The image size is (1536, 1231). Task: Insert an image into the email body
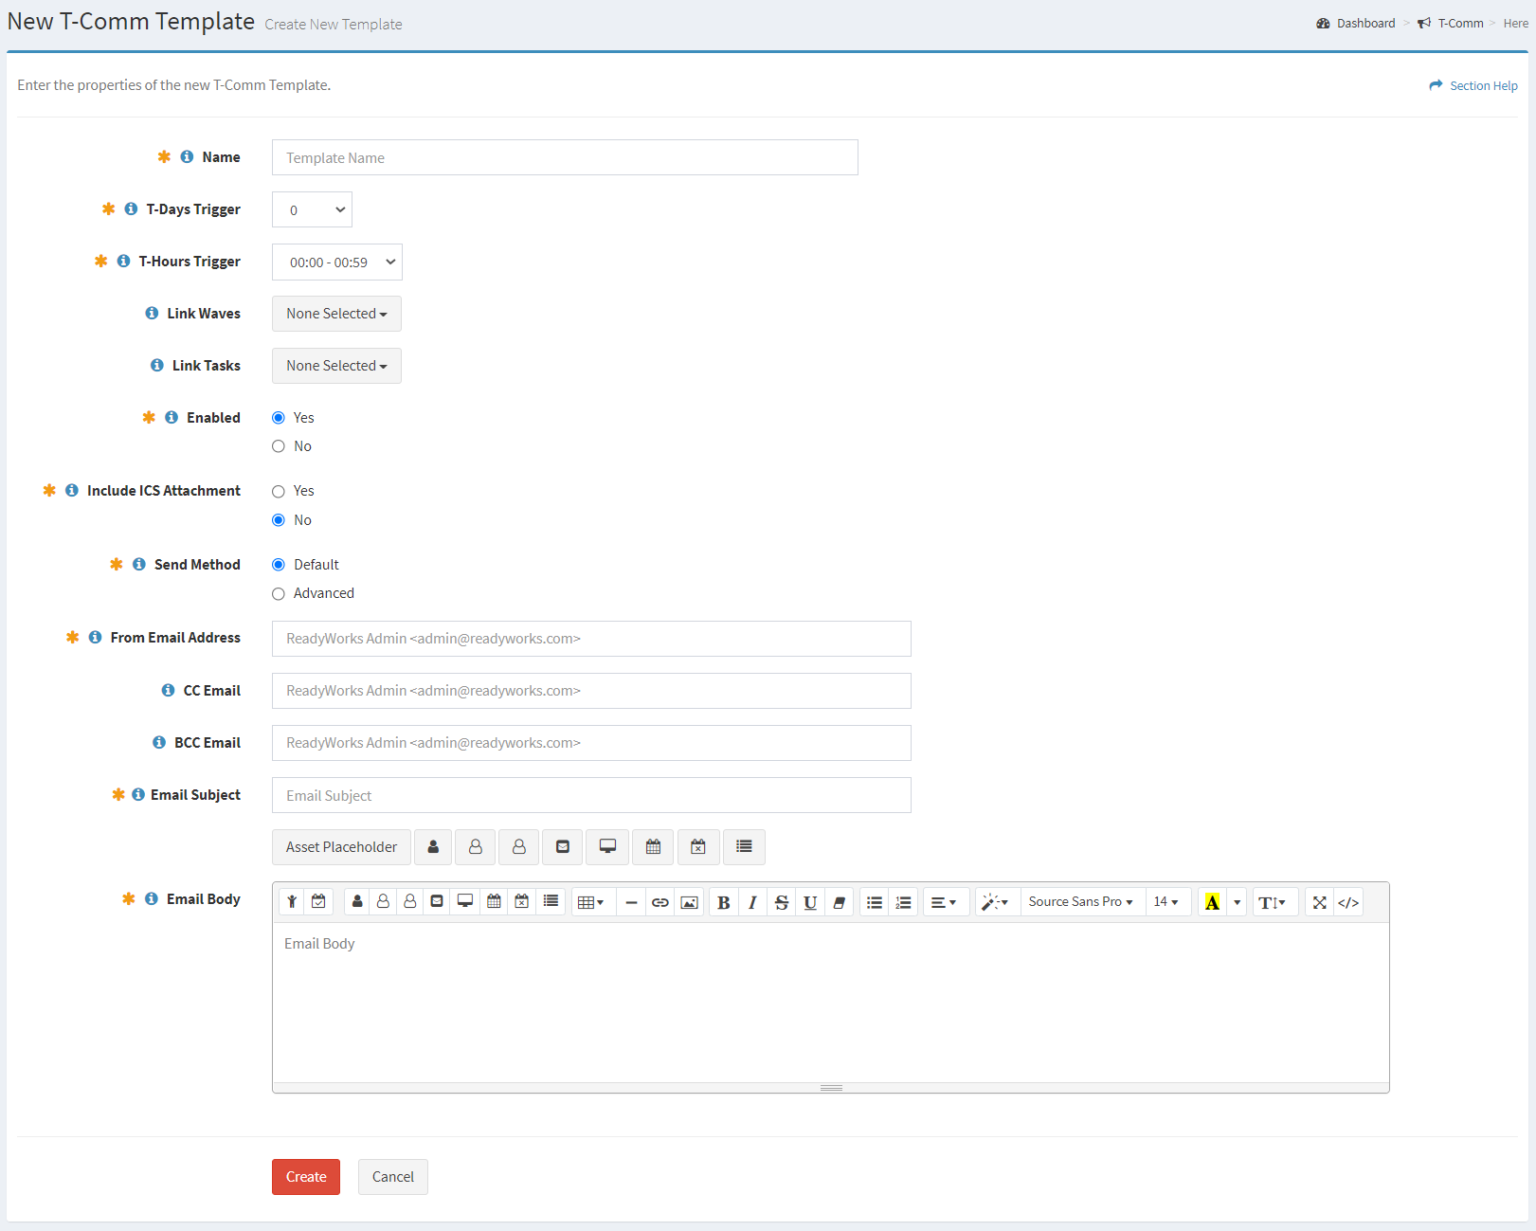click(689, 901)
